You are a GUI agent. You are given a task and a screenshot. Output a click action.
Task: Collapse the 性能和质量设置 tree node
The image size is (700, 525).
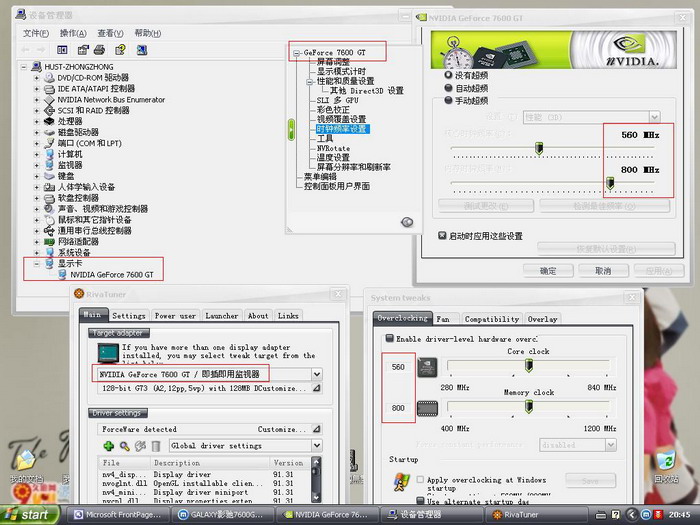pos(309,82)
